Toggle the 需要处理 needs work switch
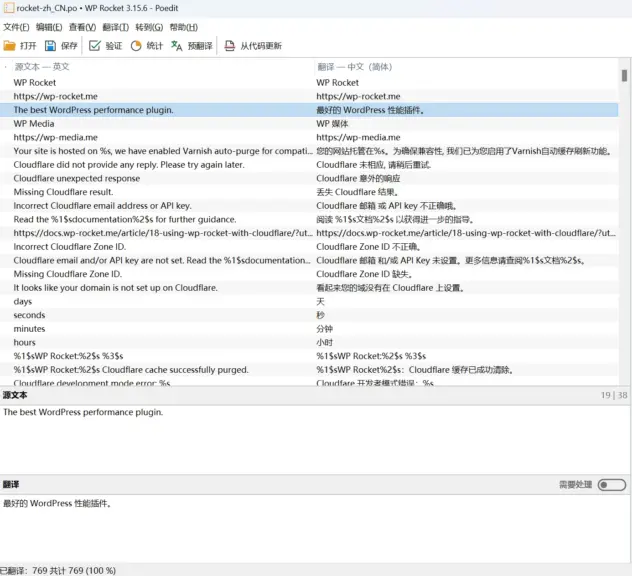The height and width of the screenshot is (576, 632). [612, 485]
